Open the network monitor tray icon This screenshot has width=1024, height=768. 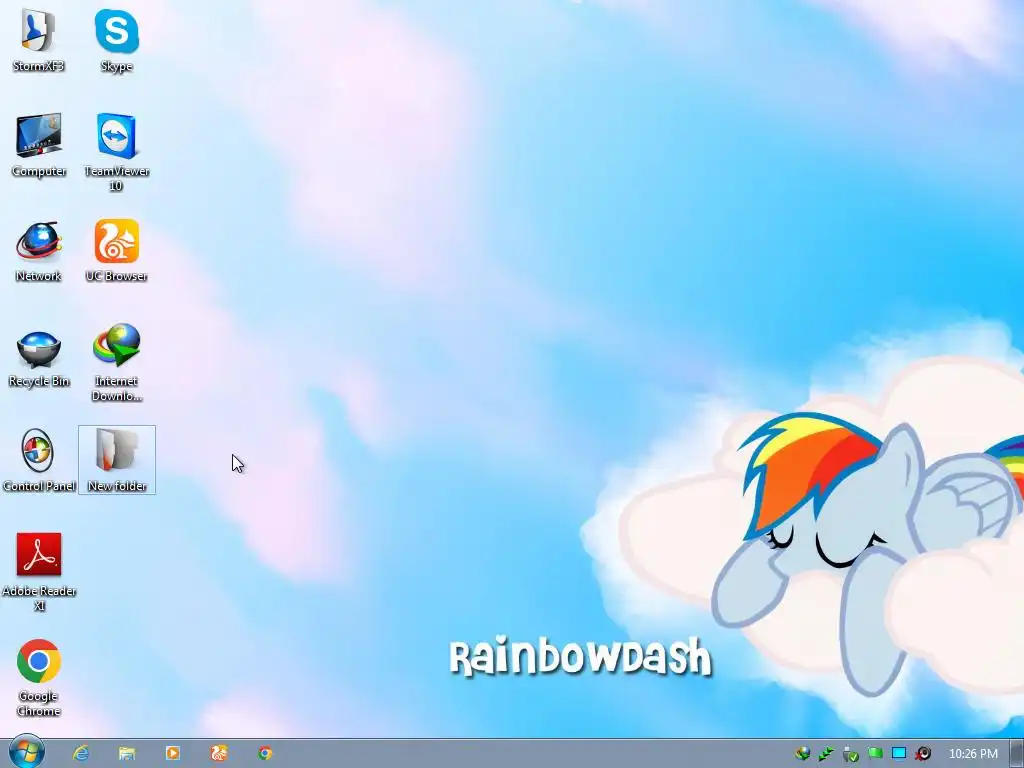[x=899, y=754]
